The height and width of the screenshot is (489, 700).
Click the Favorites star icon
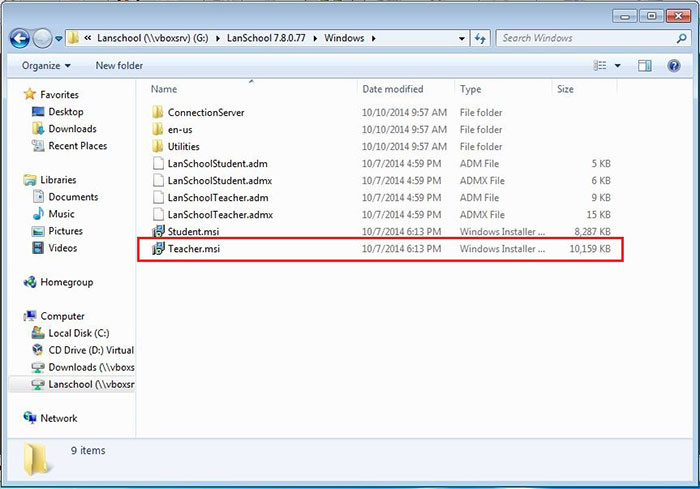pyautogui.click(x=29, y=94)
